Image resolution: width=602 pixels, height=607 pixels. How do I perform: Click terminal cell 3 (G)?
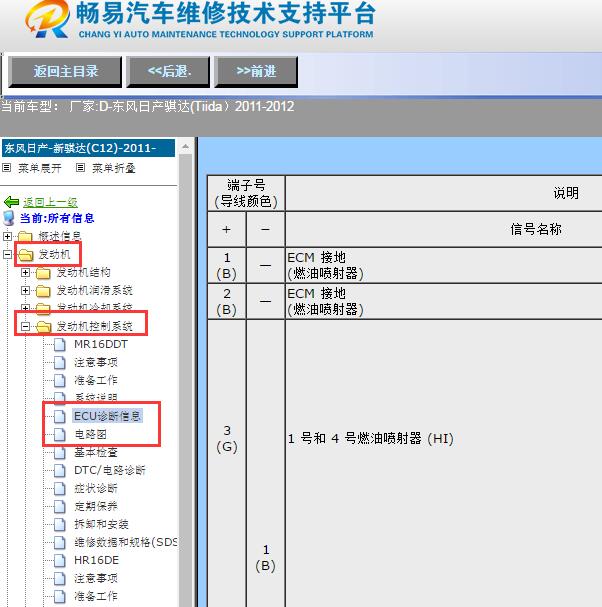point(227,439)
